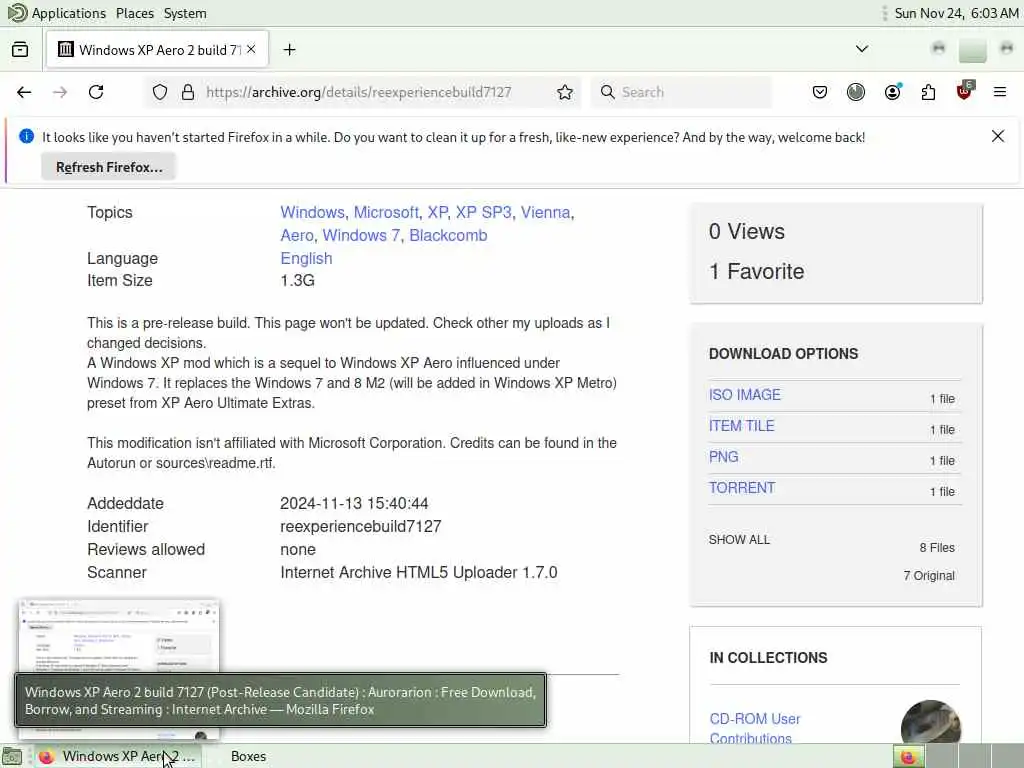Click the show desktop icon in taskbar
1024x768 pixels.
point(12,756)
